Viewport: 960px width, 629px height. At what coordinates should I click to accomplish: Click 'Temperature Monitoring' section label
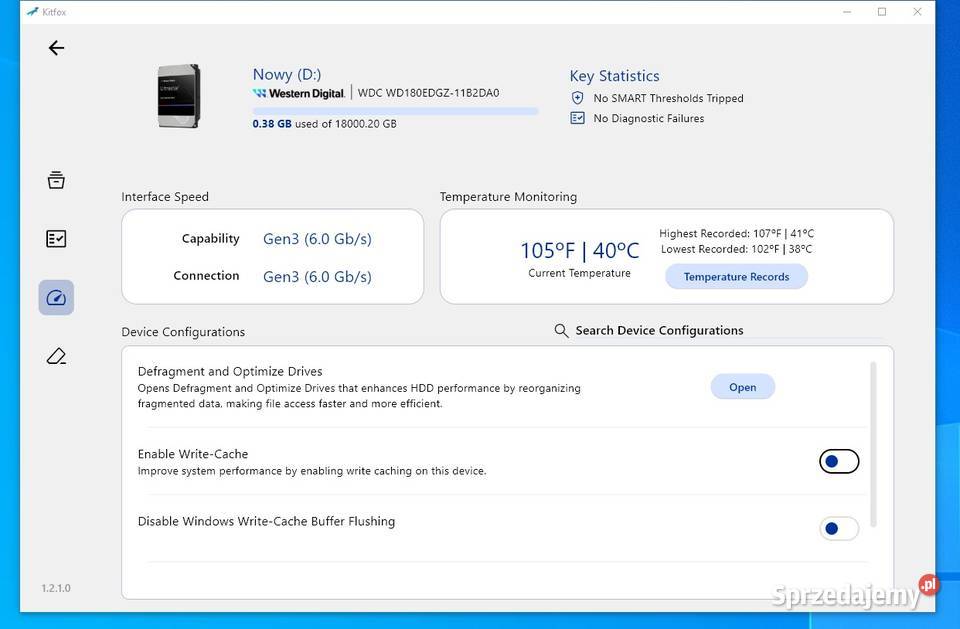click(x=508, y=197)
